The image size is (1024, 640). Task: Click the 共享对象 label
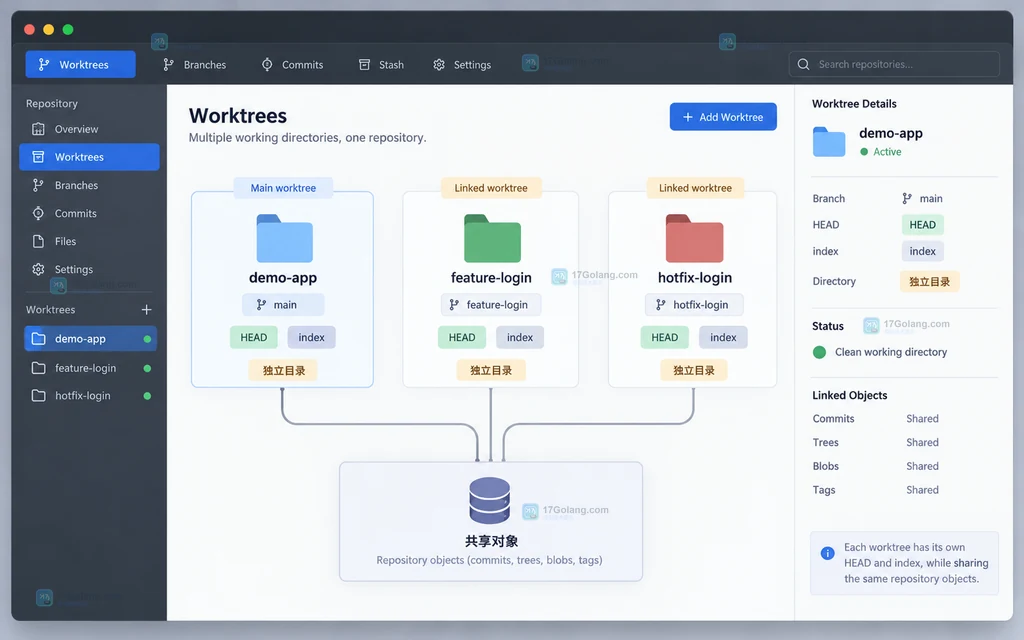(x=491, y=541)
